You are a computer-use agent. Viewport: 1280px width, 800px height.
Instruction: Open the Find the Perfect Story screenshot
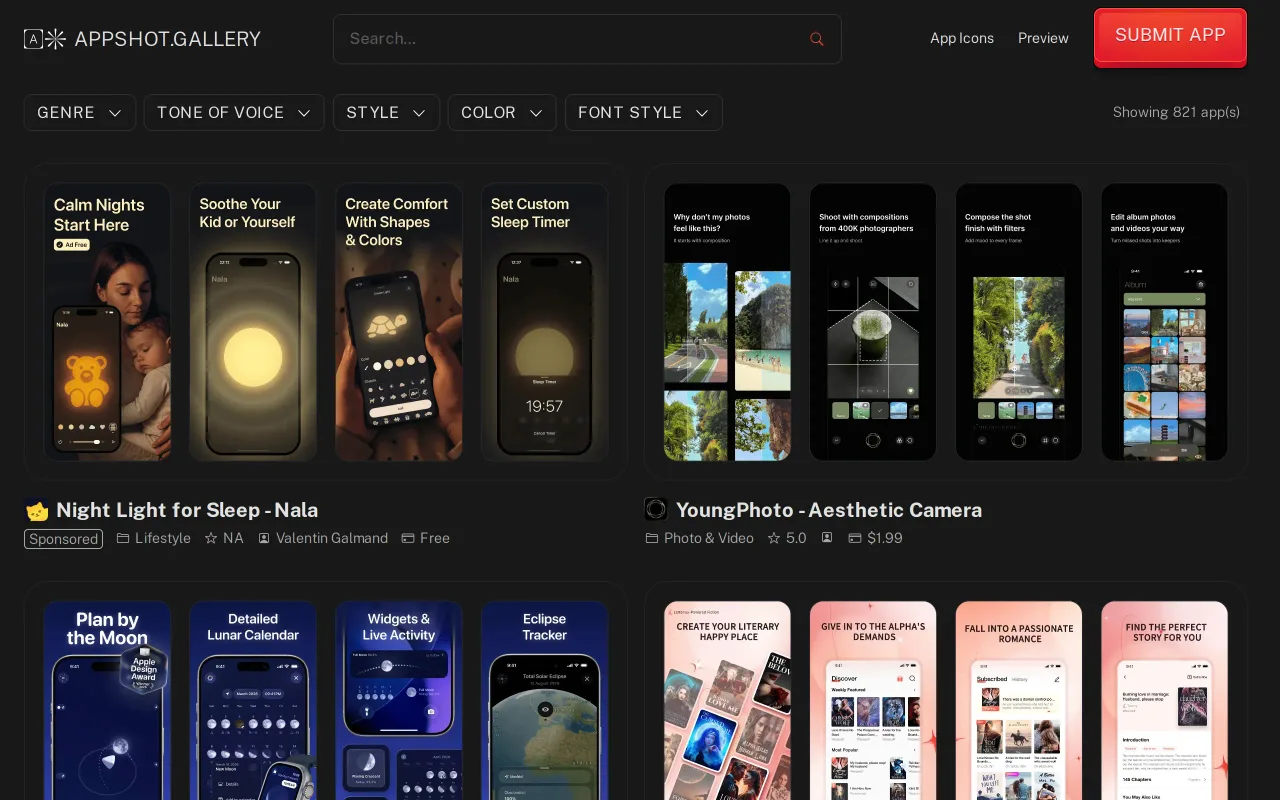(x=1164, y=700)
